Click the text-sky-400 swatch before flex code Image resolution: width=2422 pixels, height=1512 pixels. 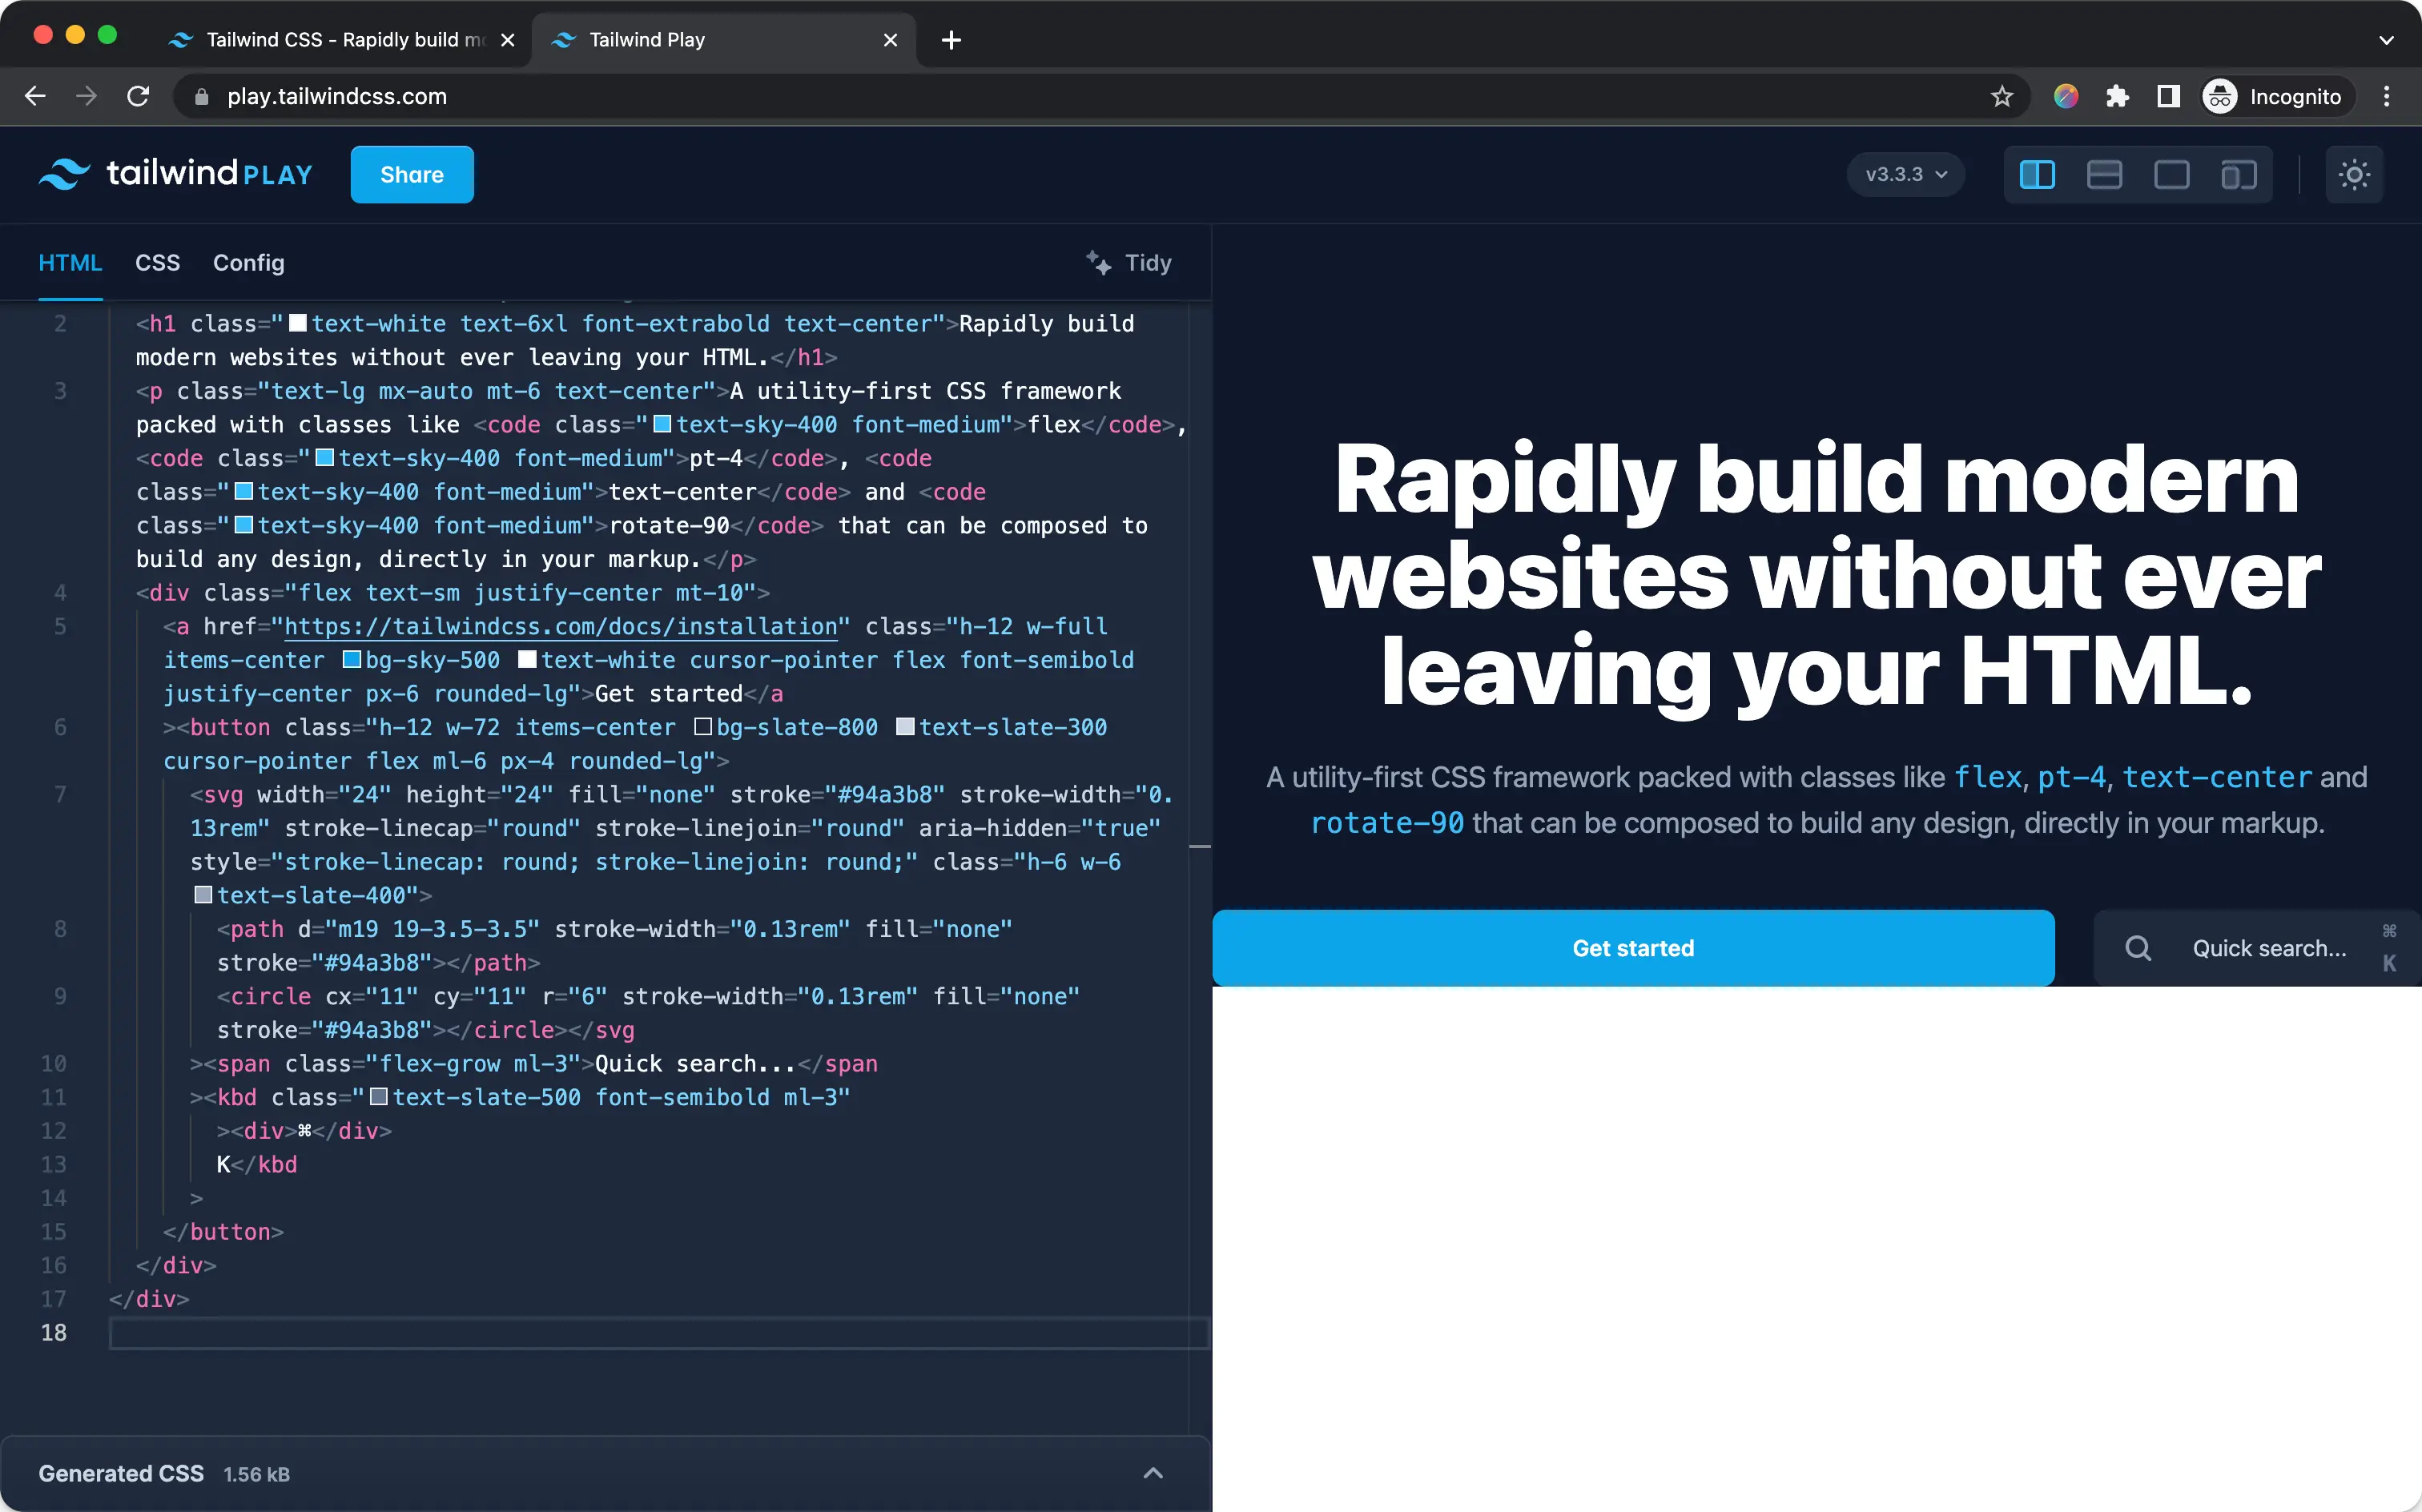[x=662, y=424]
